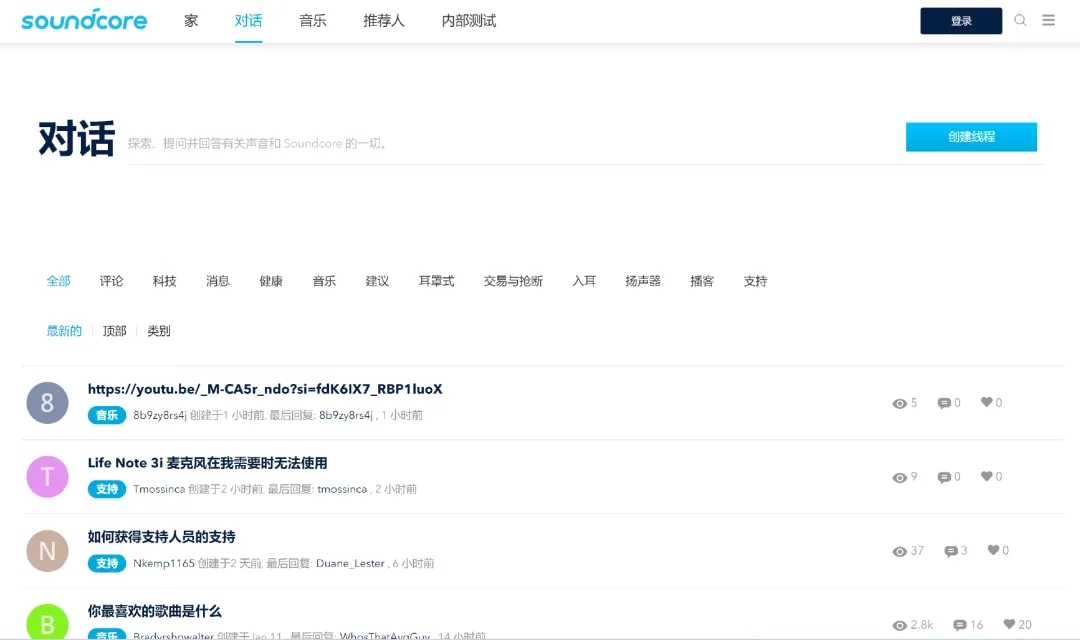The width and height of the screenshot is (1080, 640).
Task: Click the soundcore logo
Action: coord(84,20)
